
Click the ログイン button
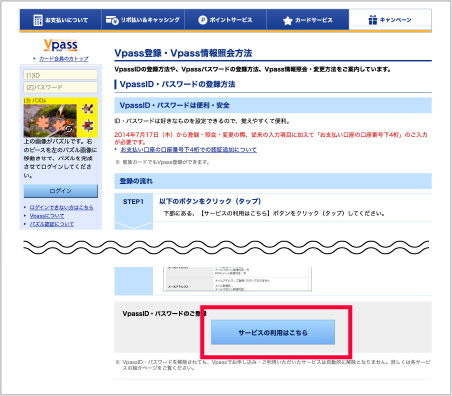(61, 191)
